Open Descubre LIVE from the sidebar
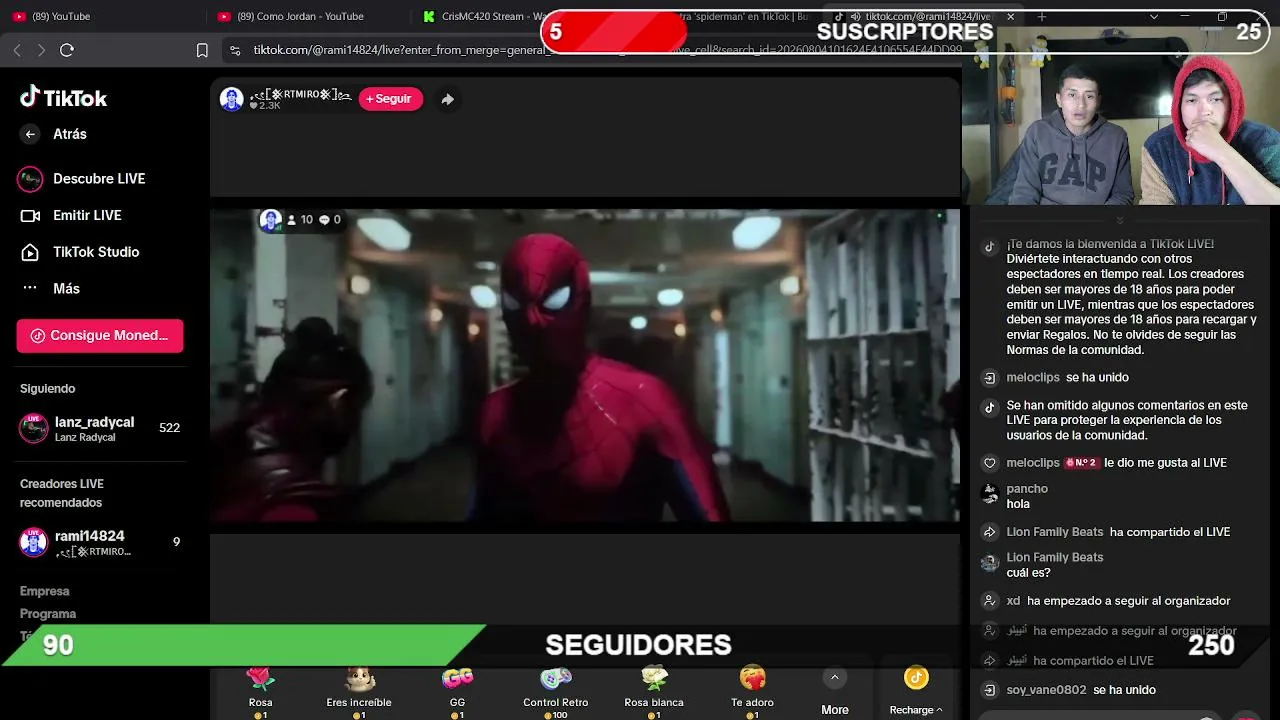Viewport: 1280px width, 720px height. (x=83, y=179)
